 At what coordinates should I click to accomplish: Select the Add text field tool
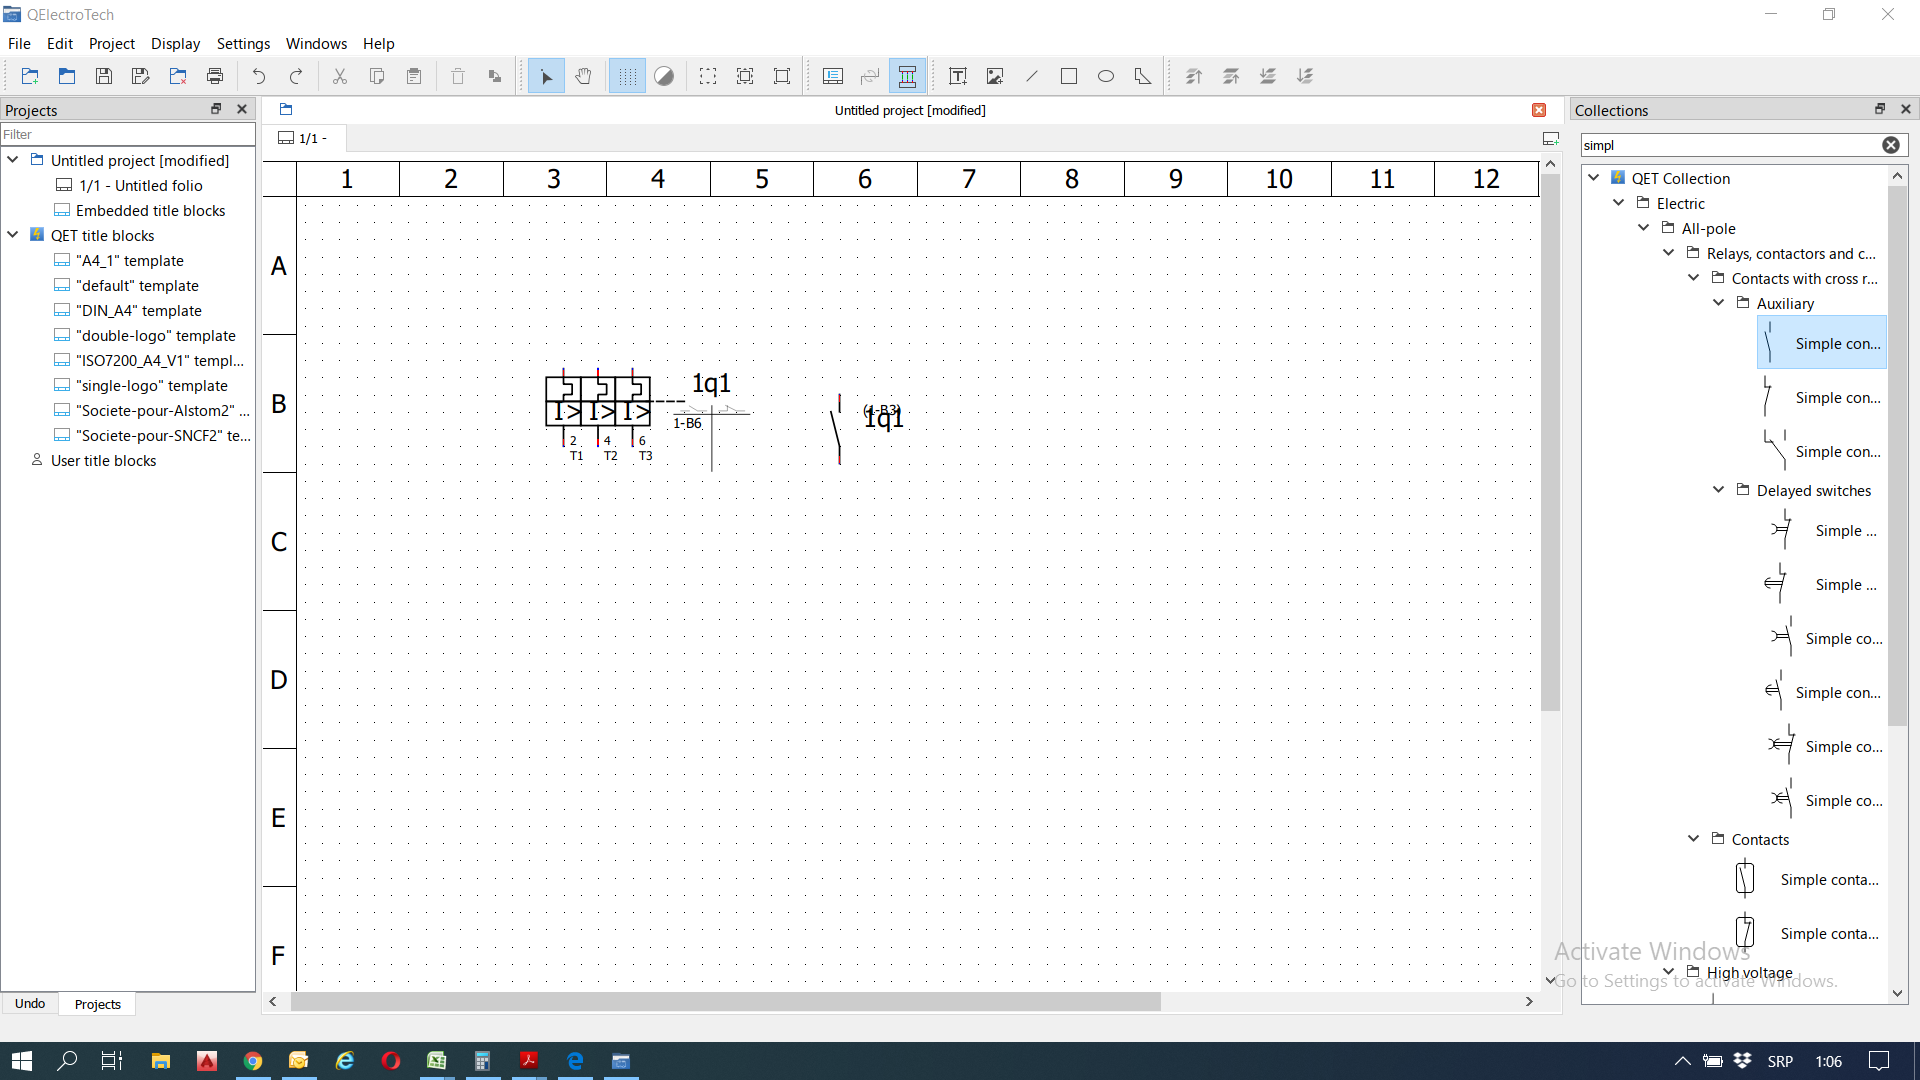958,76
